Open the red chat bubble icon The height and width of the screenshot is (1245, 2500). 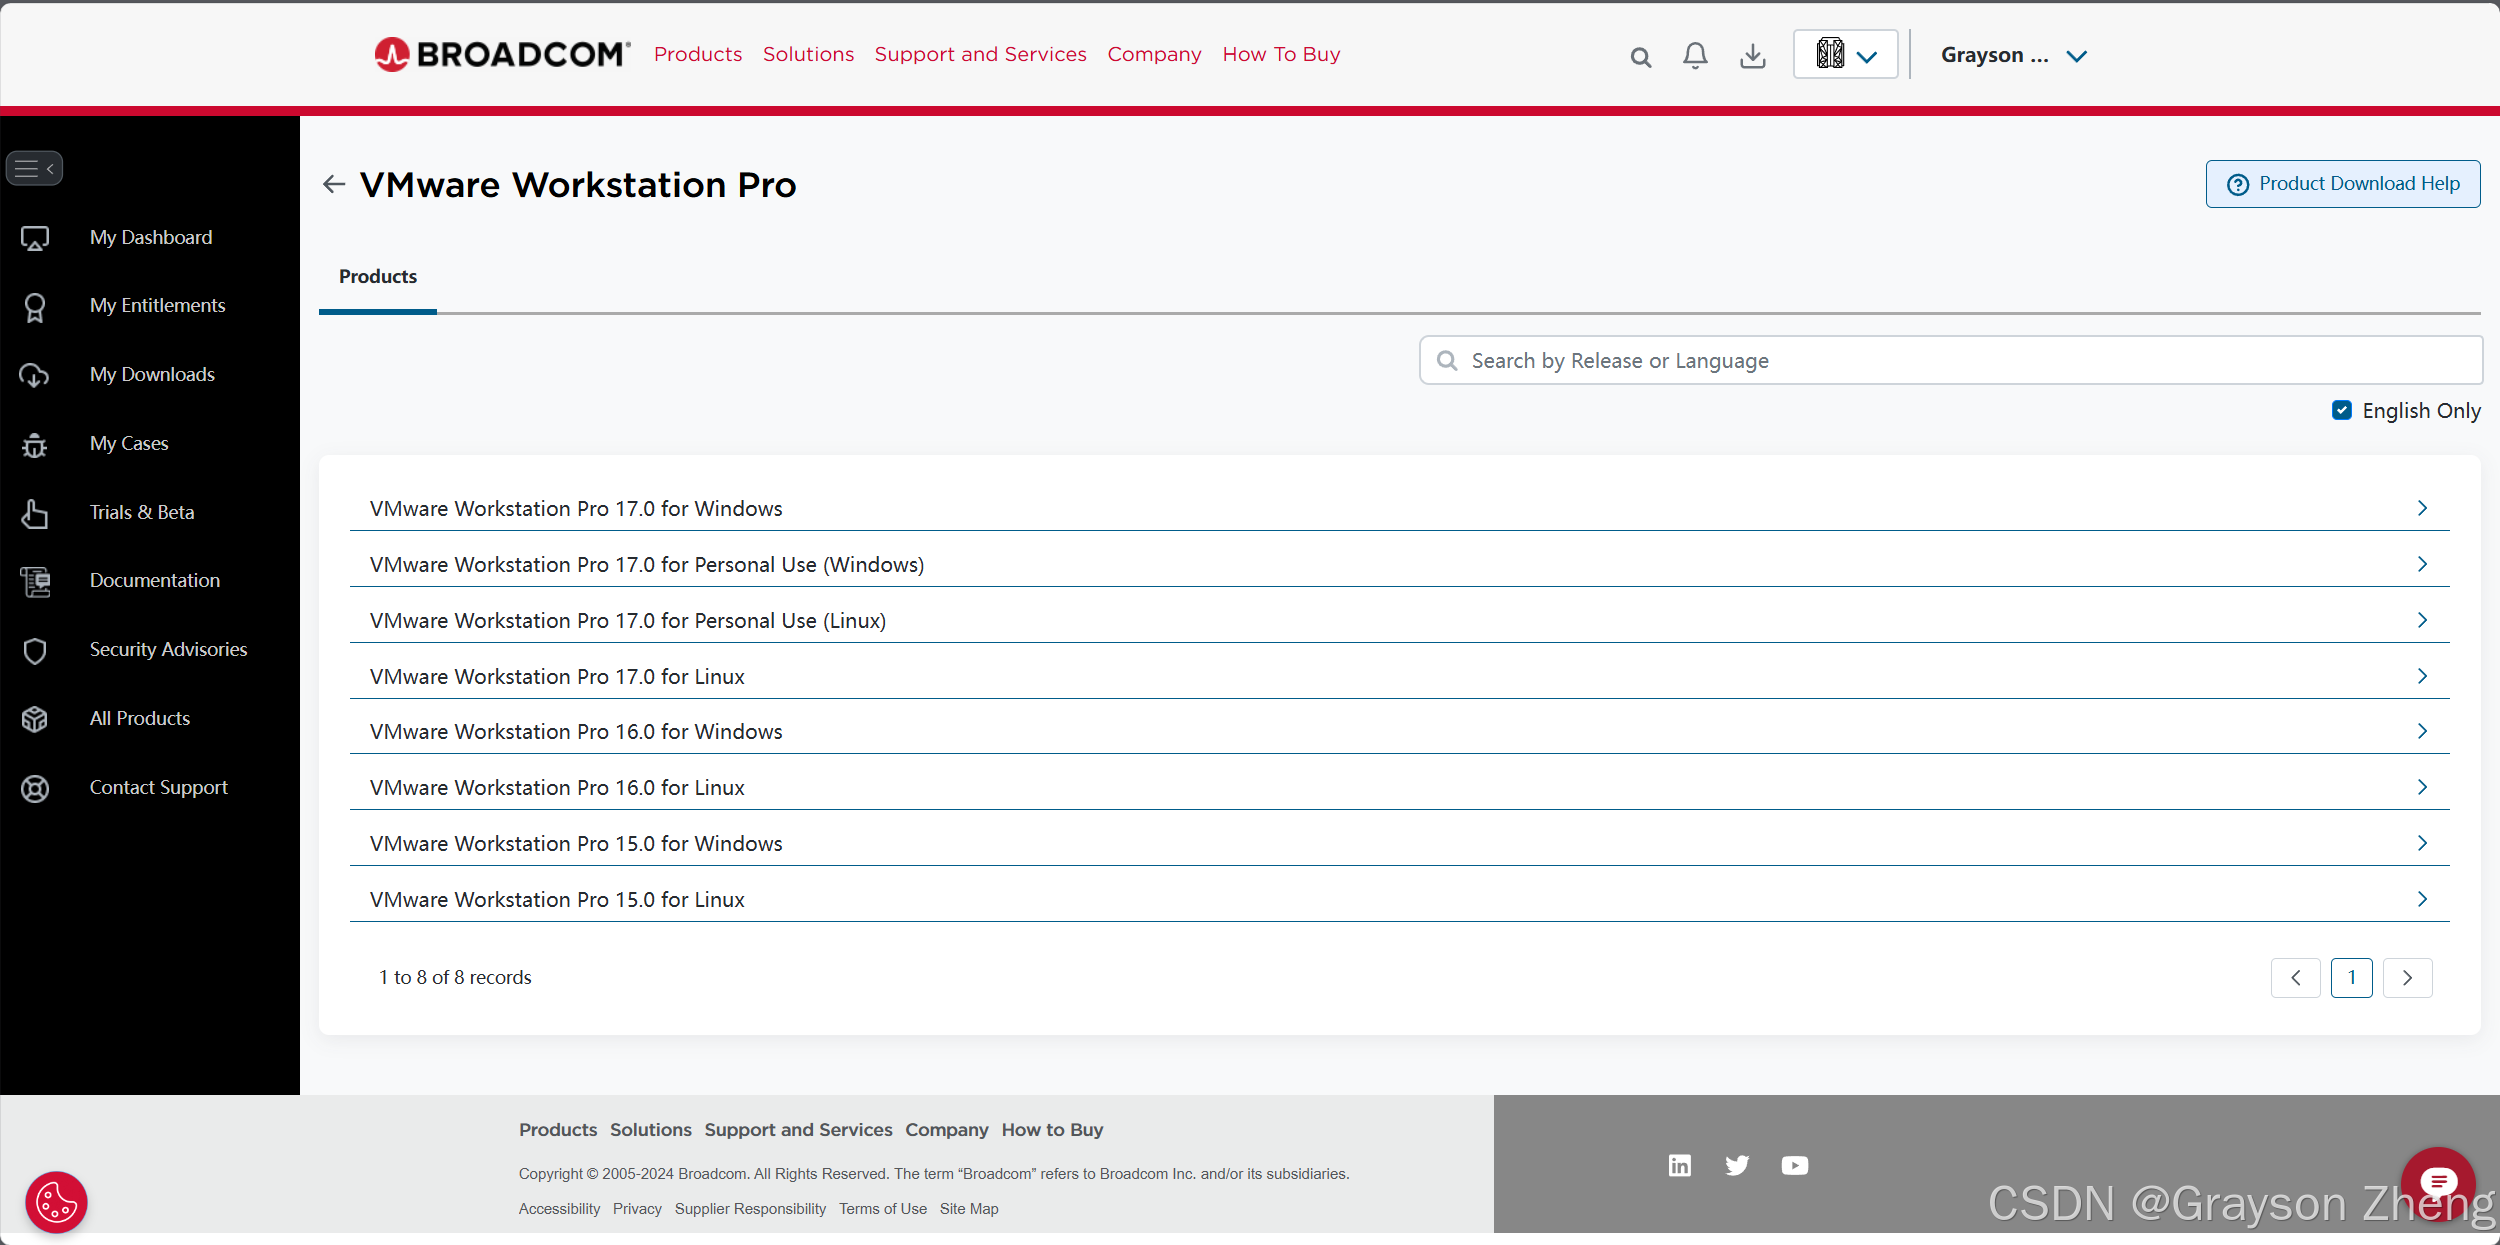point(2437,1182)
